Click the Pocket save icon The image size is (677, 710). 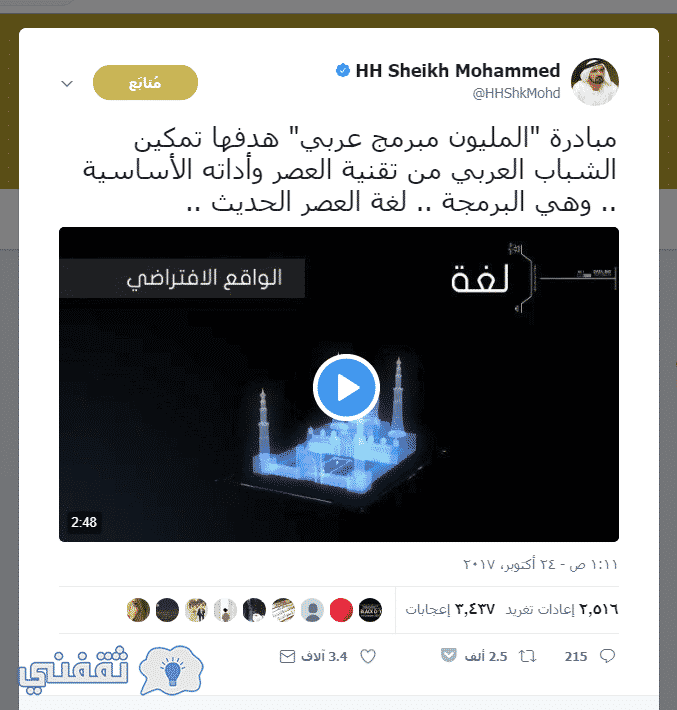tap(448, 655)
